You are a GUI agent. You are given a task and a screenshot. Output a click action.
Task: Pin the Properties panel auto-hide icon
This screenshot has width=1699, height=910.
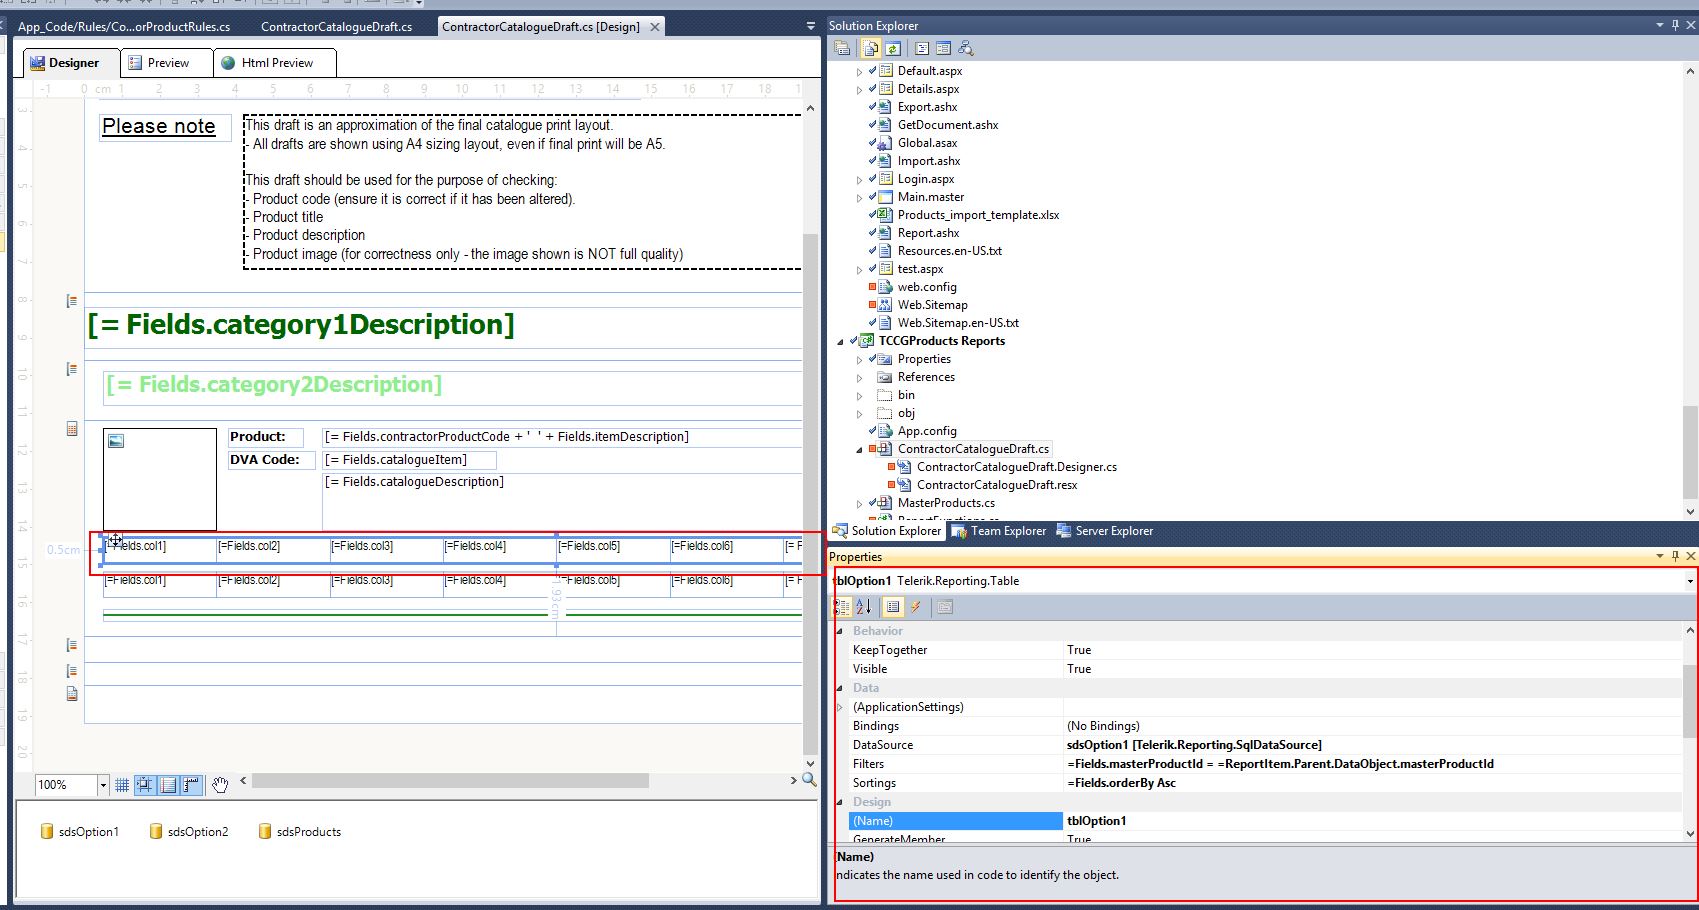[1675, 557]
